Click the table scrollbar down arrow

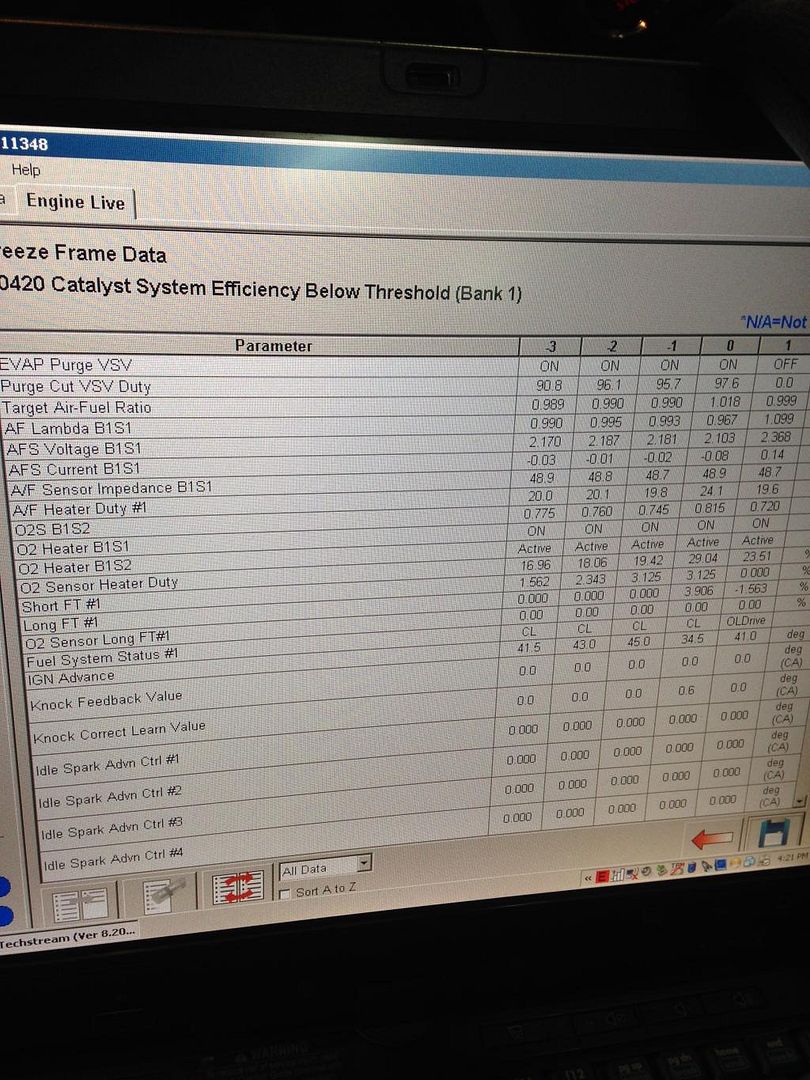(798, 801)
